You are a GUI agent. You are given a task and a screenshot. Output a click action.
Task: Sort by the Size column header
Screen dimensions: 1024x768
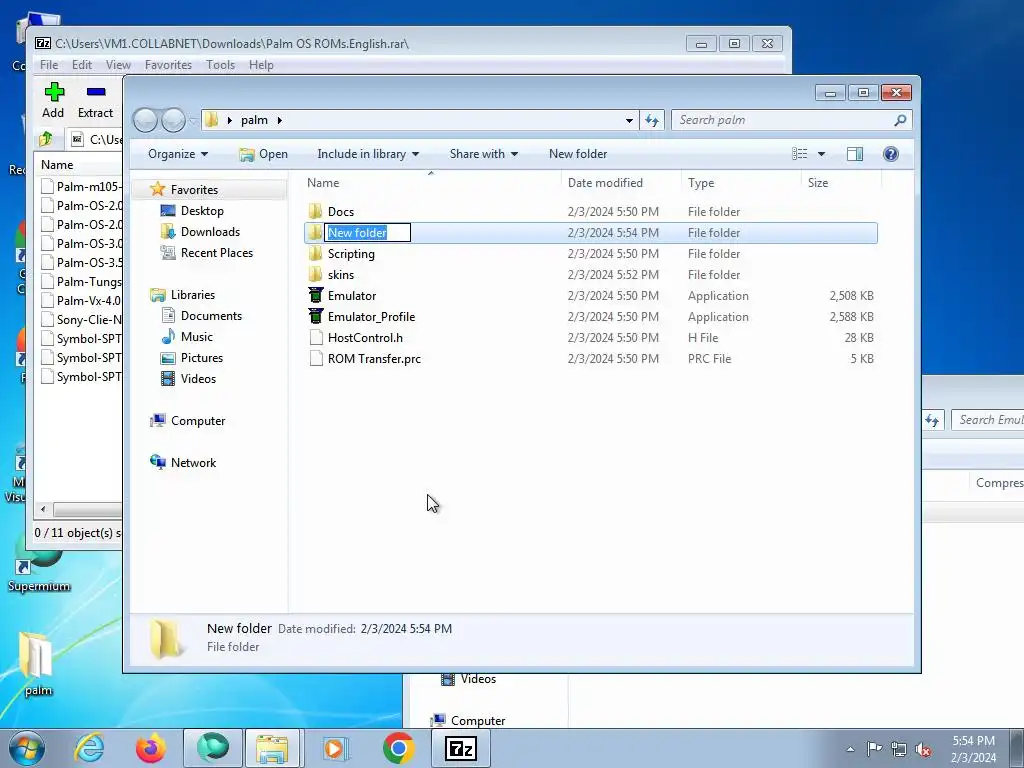(x=840, y=183)
